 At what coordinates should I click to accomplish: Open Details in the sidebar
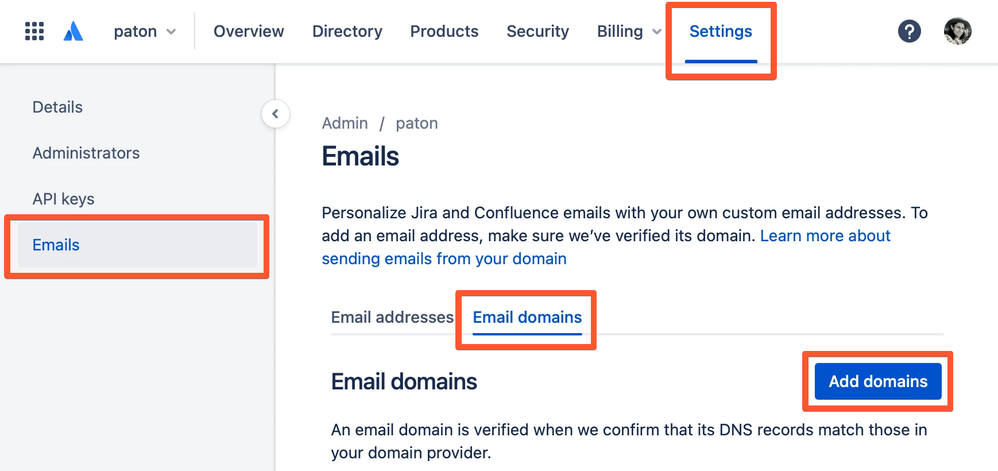[x=57, y=107]
